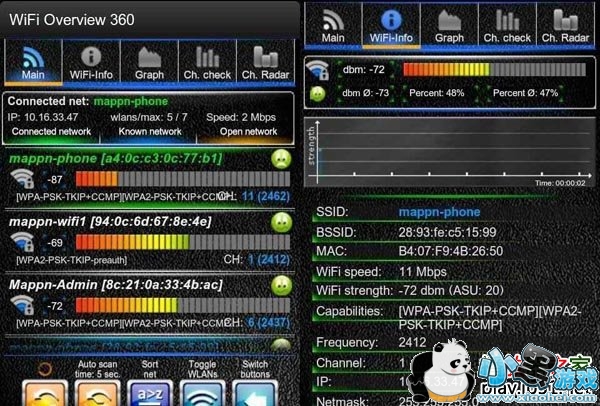This screenshot has width=600, height=406.
Task: Click channel 1 (2412) value
Action: [269, 260]
